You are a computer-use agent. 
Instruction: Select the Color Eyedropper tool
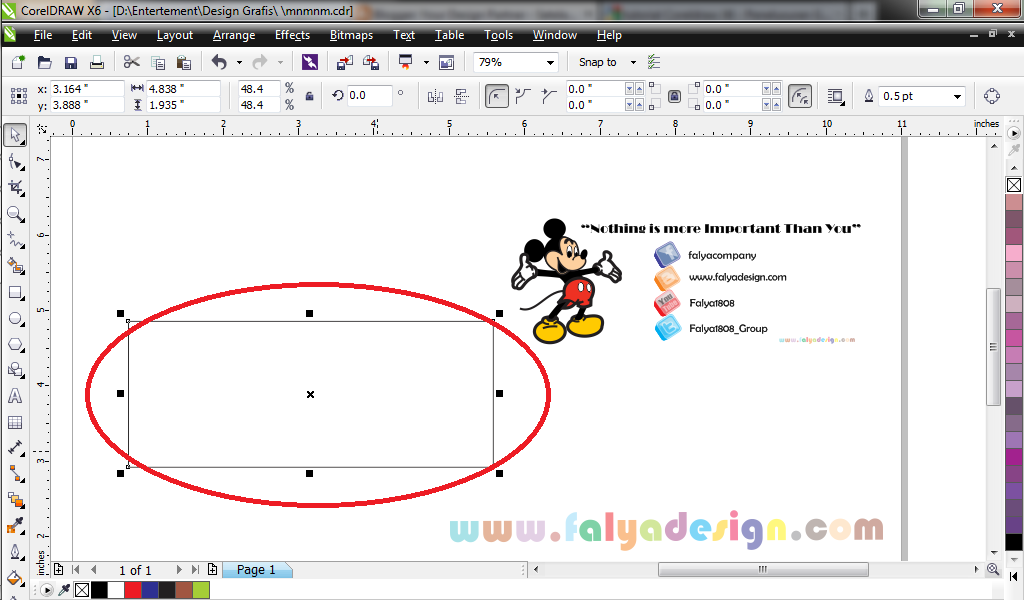[x=15, y=526]
